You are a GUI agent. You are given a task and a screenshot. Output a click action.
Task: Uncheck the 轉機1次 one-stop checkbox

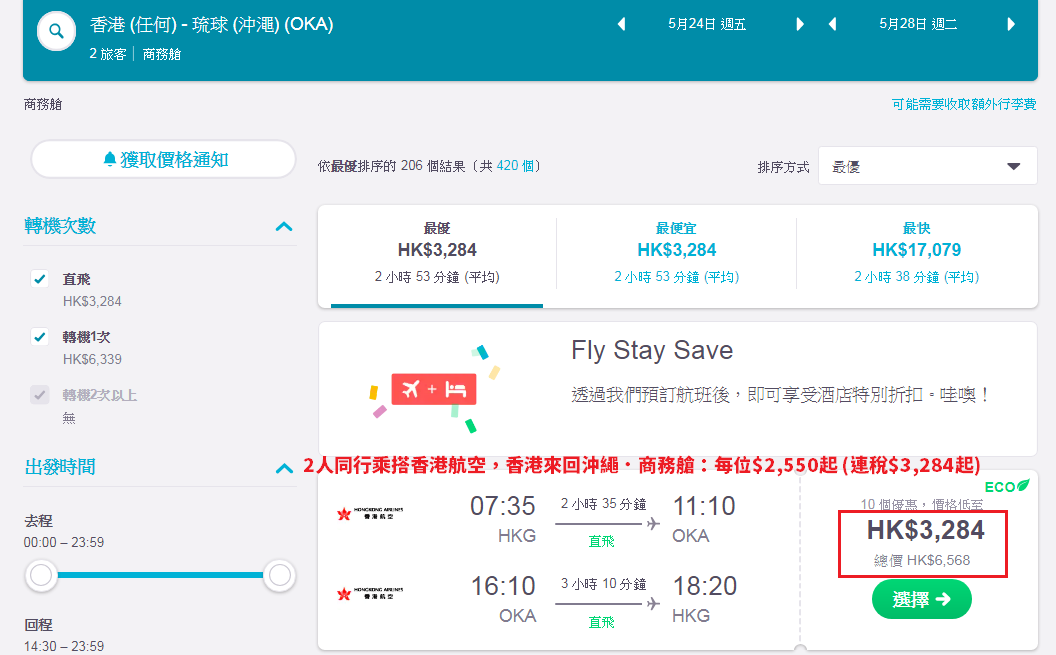point(40,337)
